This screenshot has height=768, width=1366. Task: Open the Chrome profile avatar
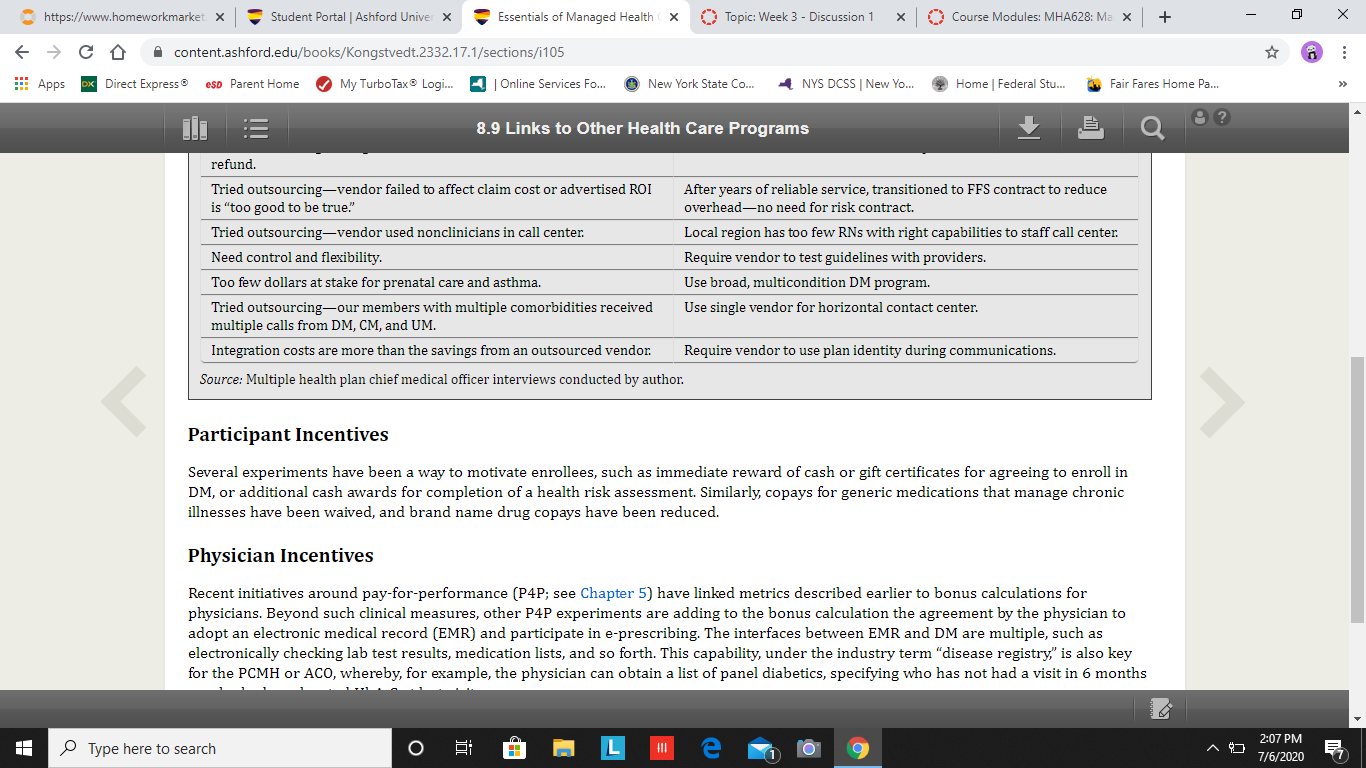click(x=1312, y=52)
